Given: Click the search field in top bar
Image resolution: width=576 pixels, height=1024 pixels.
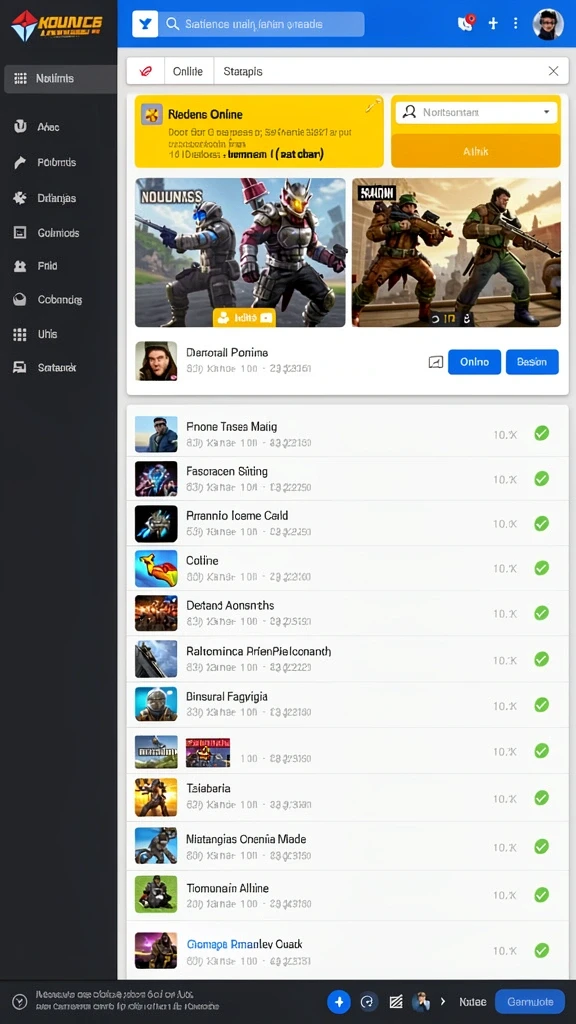Looking at the screenshot, I should 262,24.
